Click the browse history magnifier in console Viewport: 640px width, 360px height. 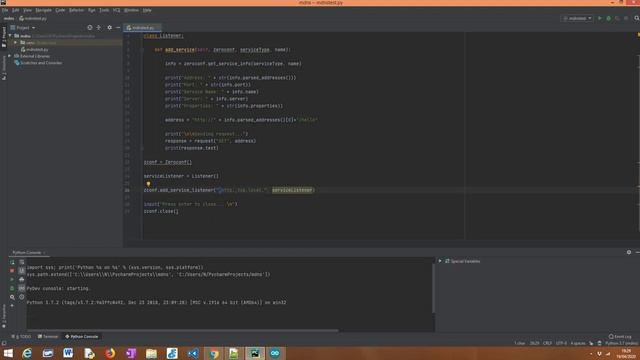tap(12, 297)
